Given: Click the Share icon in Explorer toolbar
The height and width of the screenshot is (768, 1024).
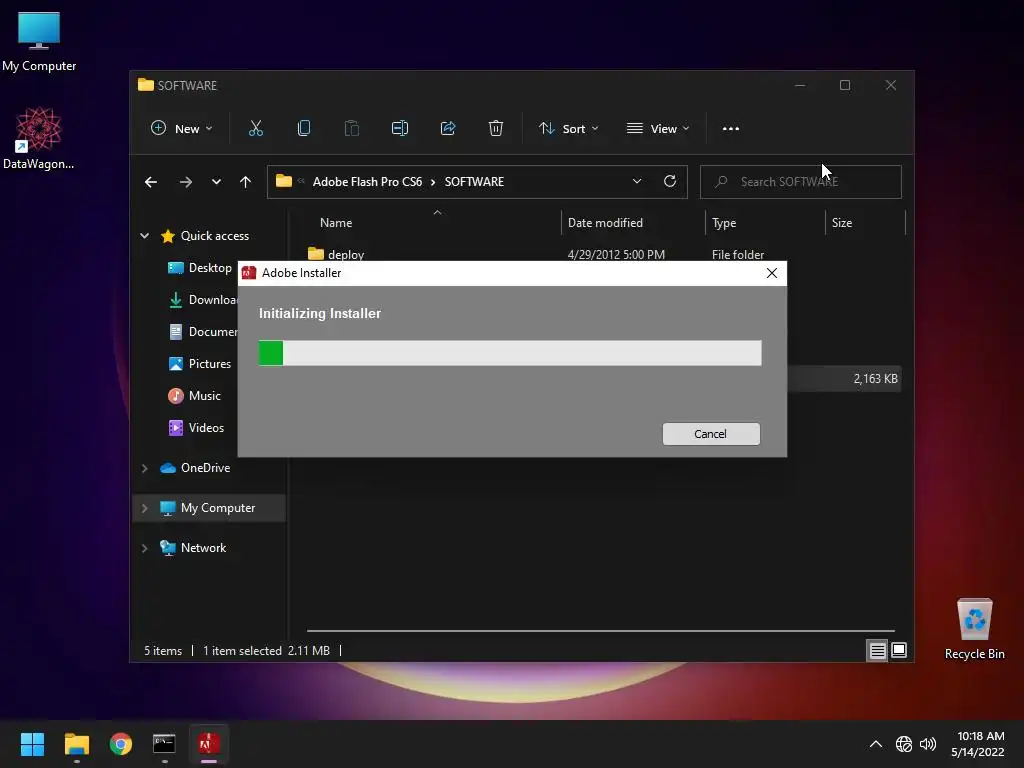Looking at the screenshot, I should (x=447, y=129).
